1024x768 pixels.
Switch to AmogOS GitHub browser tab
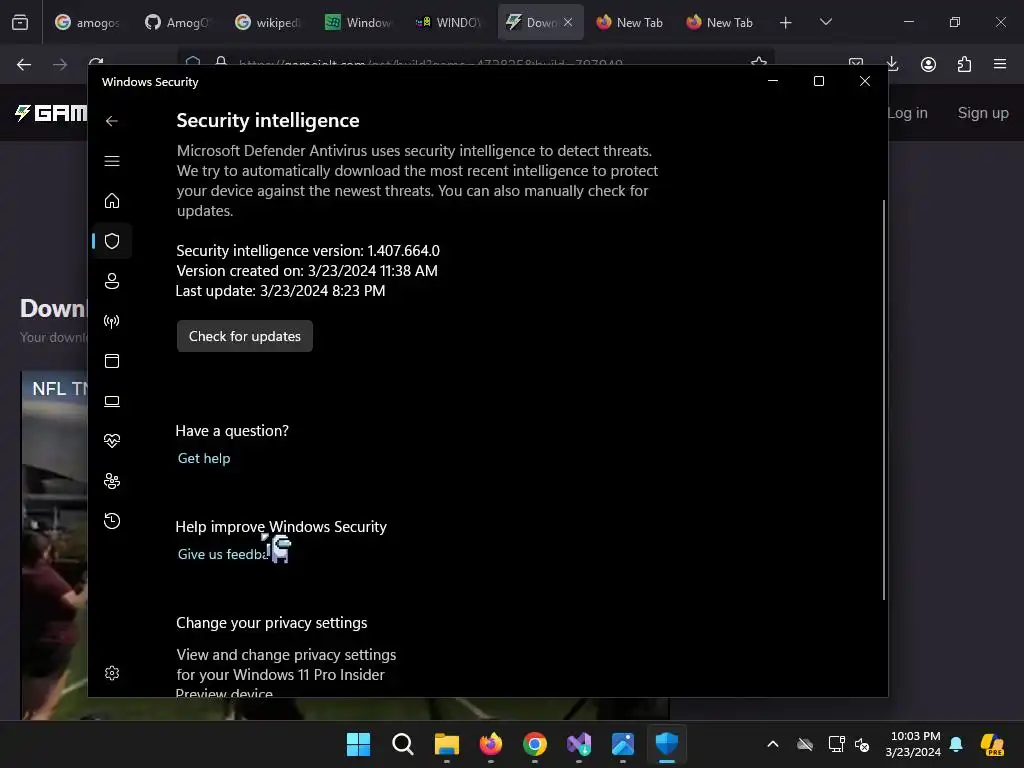(x=178, y=22)
